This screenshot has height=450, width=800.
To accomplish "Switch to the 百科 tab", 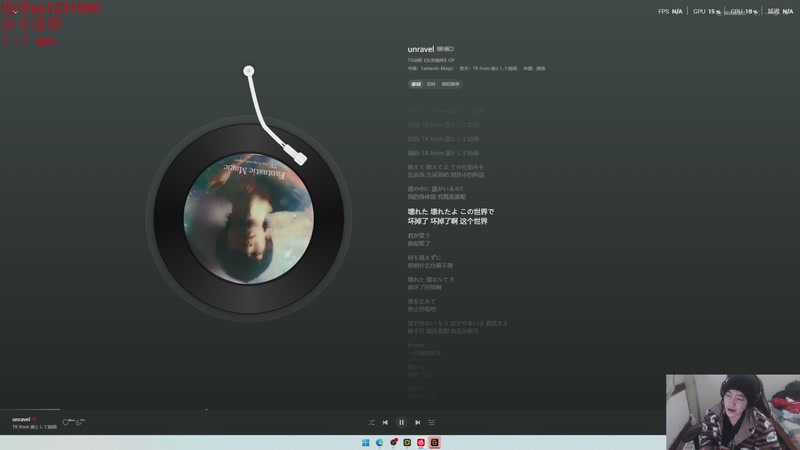I will click(431, 84).
